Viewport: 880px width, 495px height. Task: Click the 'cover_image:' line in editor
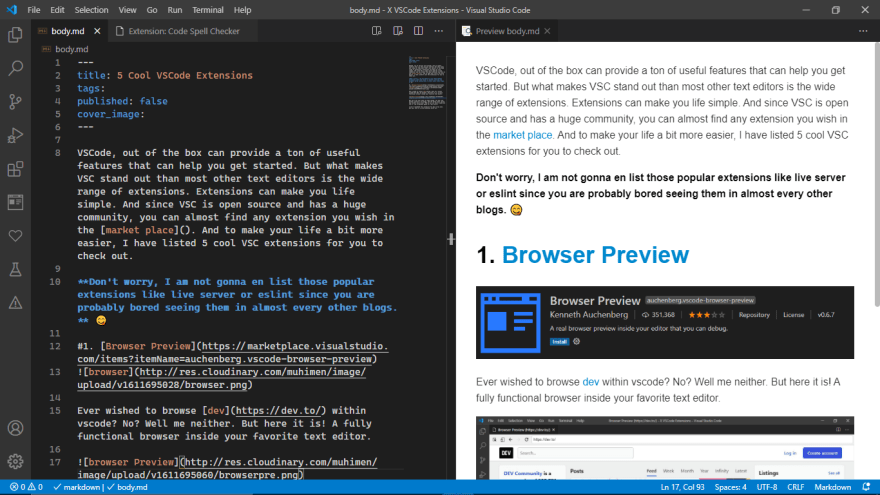[x=111, y=114]
